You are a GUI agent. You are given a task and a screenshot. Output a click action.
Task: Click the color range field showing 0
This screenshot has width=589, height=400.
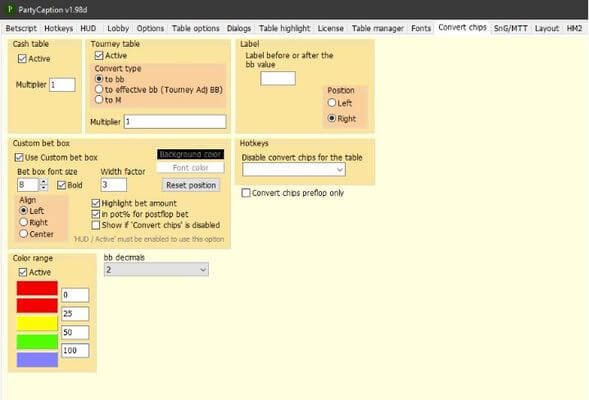click(75, 295)
